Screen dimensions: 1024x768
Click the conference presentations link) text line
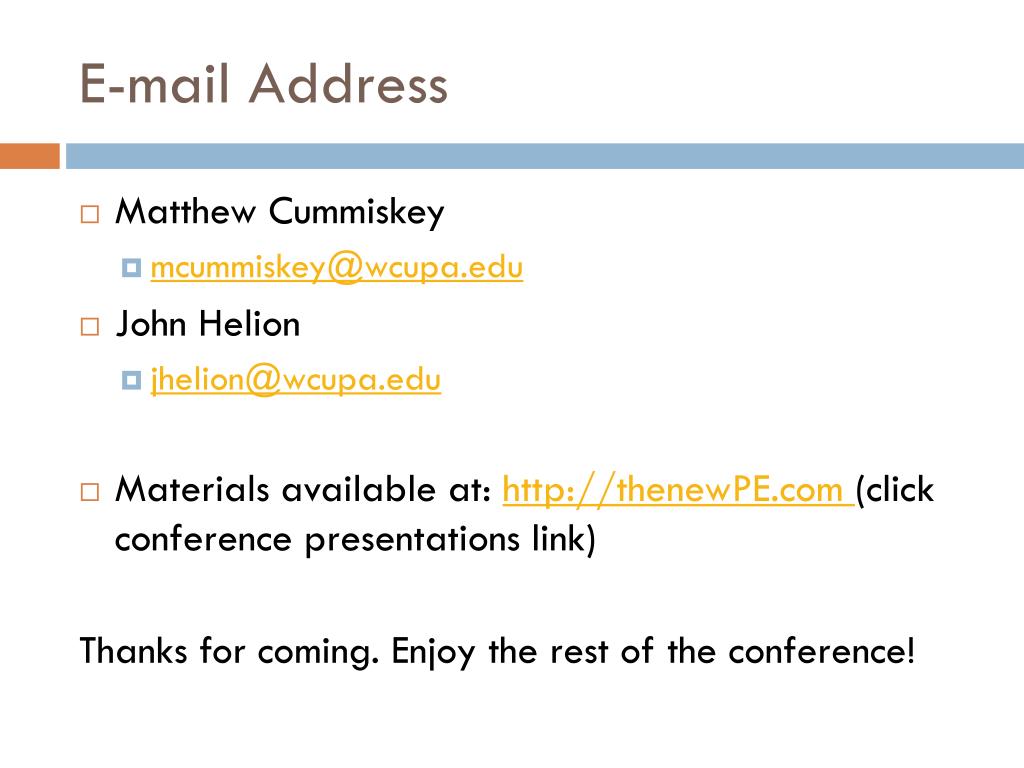(355, 539)
